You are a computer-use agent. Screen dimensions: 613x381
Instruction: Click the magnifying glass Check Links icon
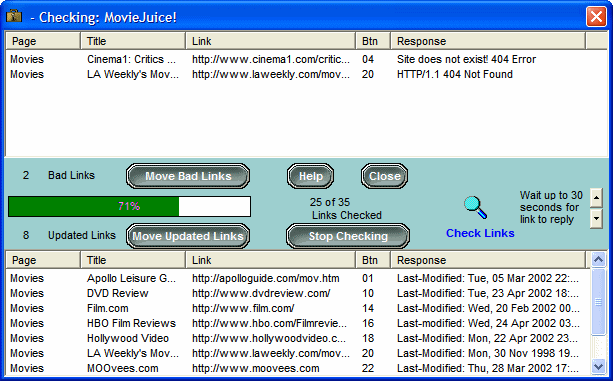point(476,207)
